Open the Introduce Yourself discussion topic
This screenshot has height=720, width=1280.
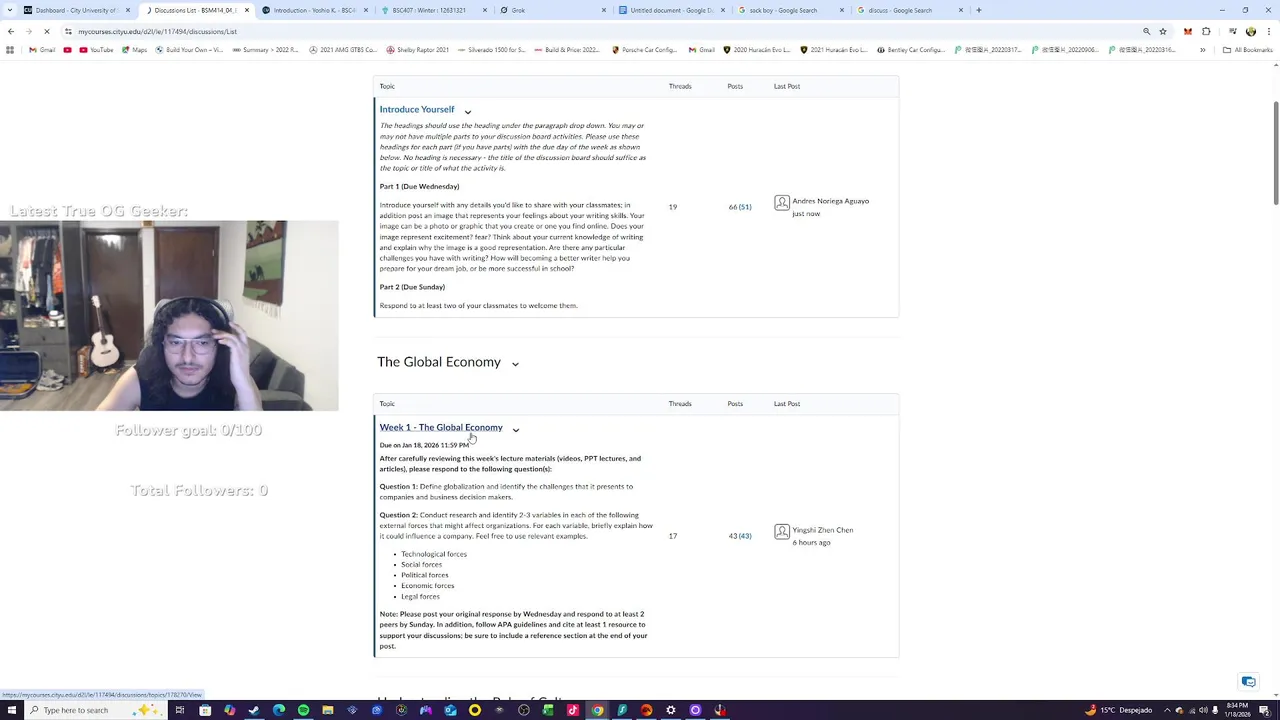[x=416, y=109]
